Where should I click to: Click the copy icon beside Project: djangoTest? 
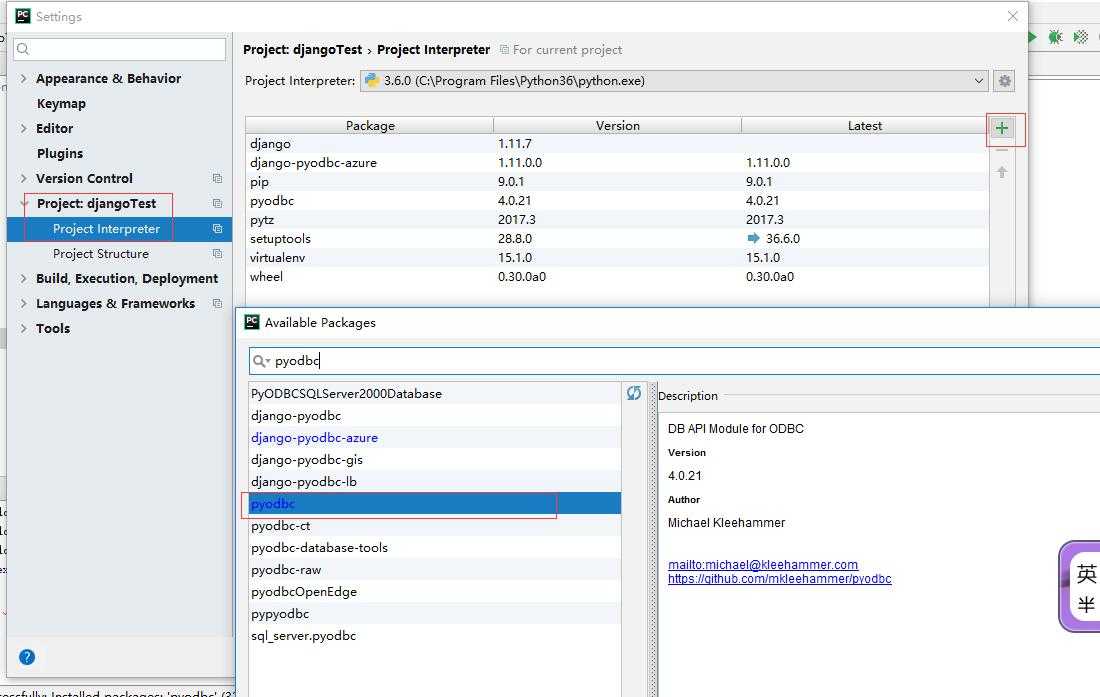pos(217,203)
